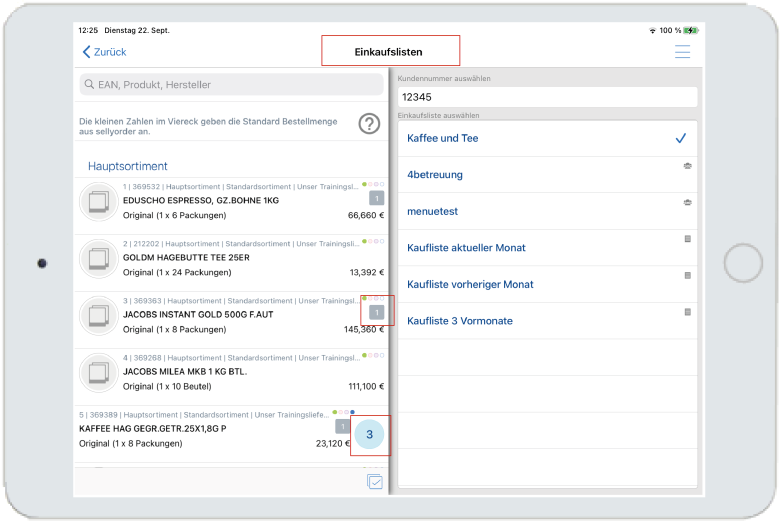The width and height of the screenshot is (780, 525).
Task: Tap list icon beside Kaufliste 3 Vormonate
Action: (x=687, y=312)
